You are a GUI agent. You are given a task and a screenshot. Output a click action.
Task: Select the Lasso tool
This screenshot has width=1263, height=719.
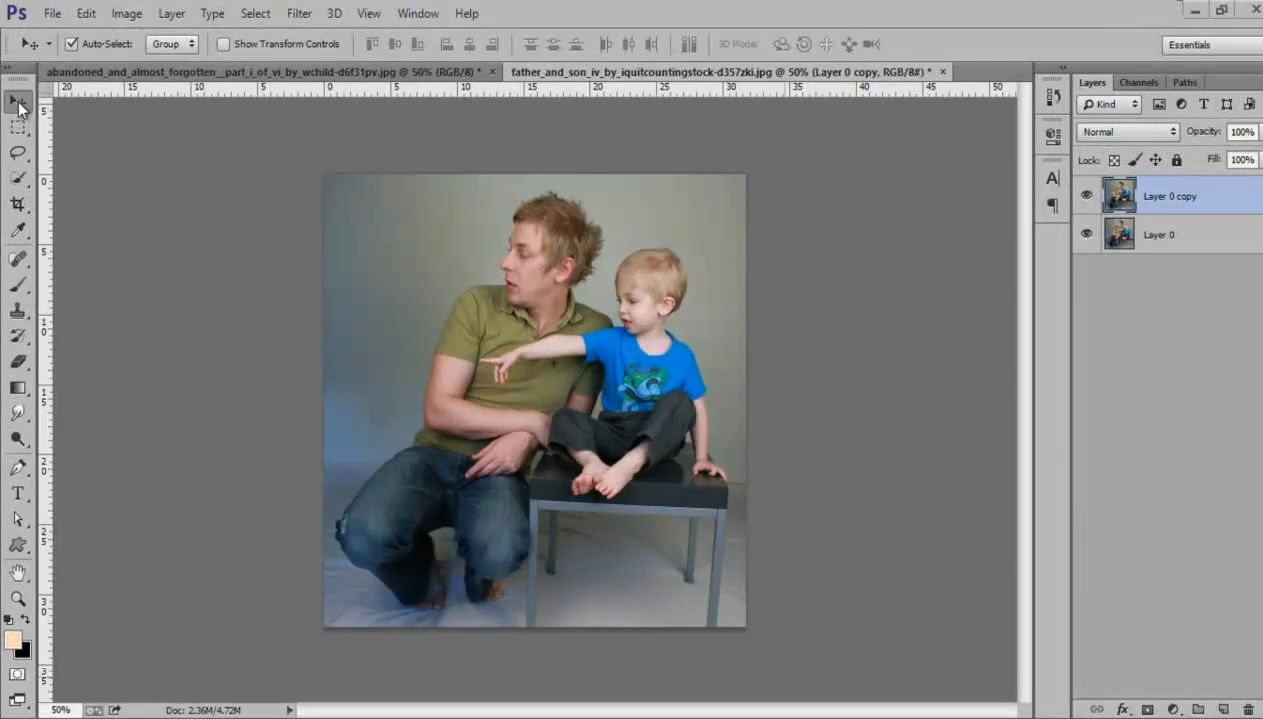18,153
